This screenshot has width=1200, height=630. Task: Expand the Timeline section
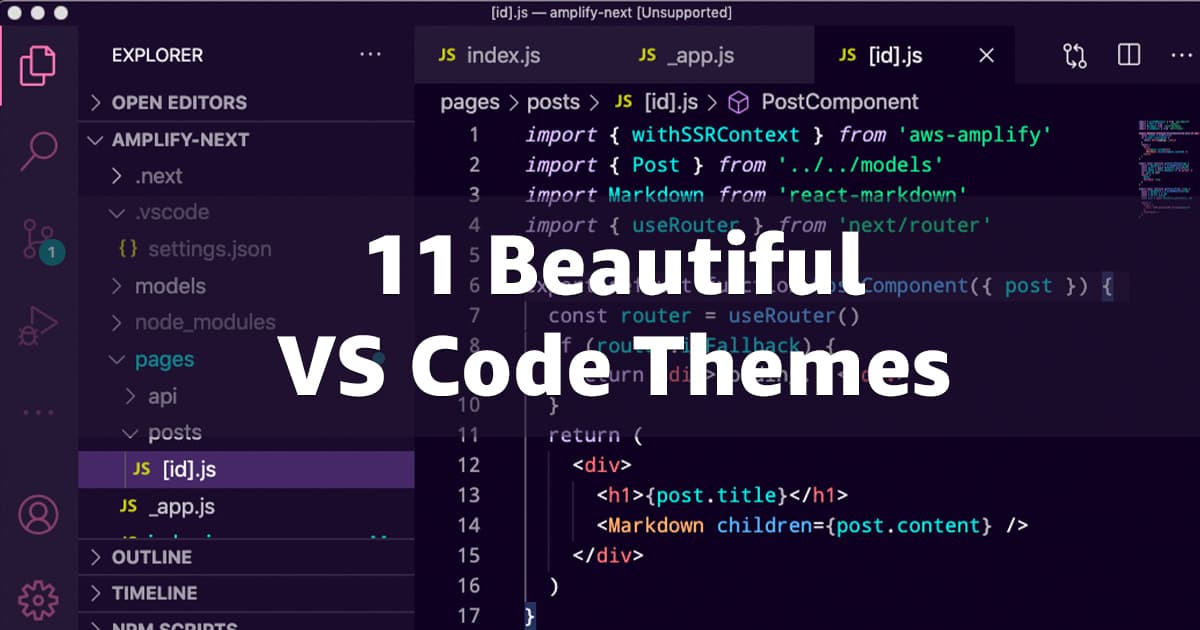154,593
